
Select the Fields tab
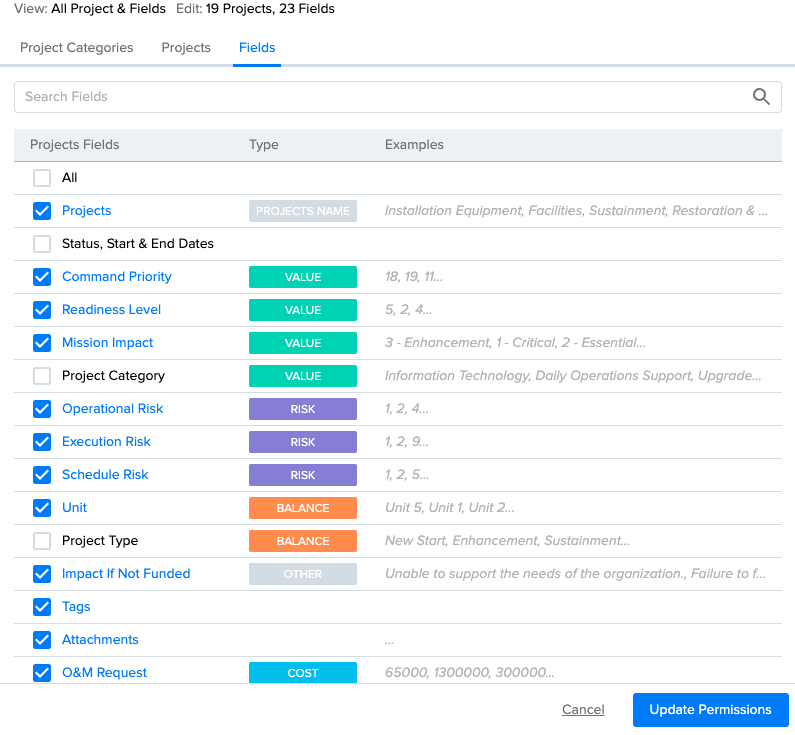click(x=257, y=48)
